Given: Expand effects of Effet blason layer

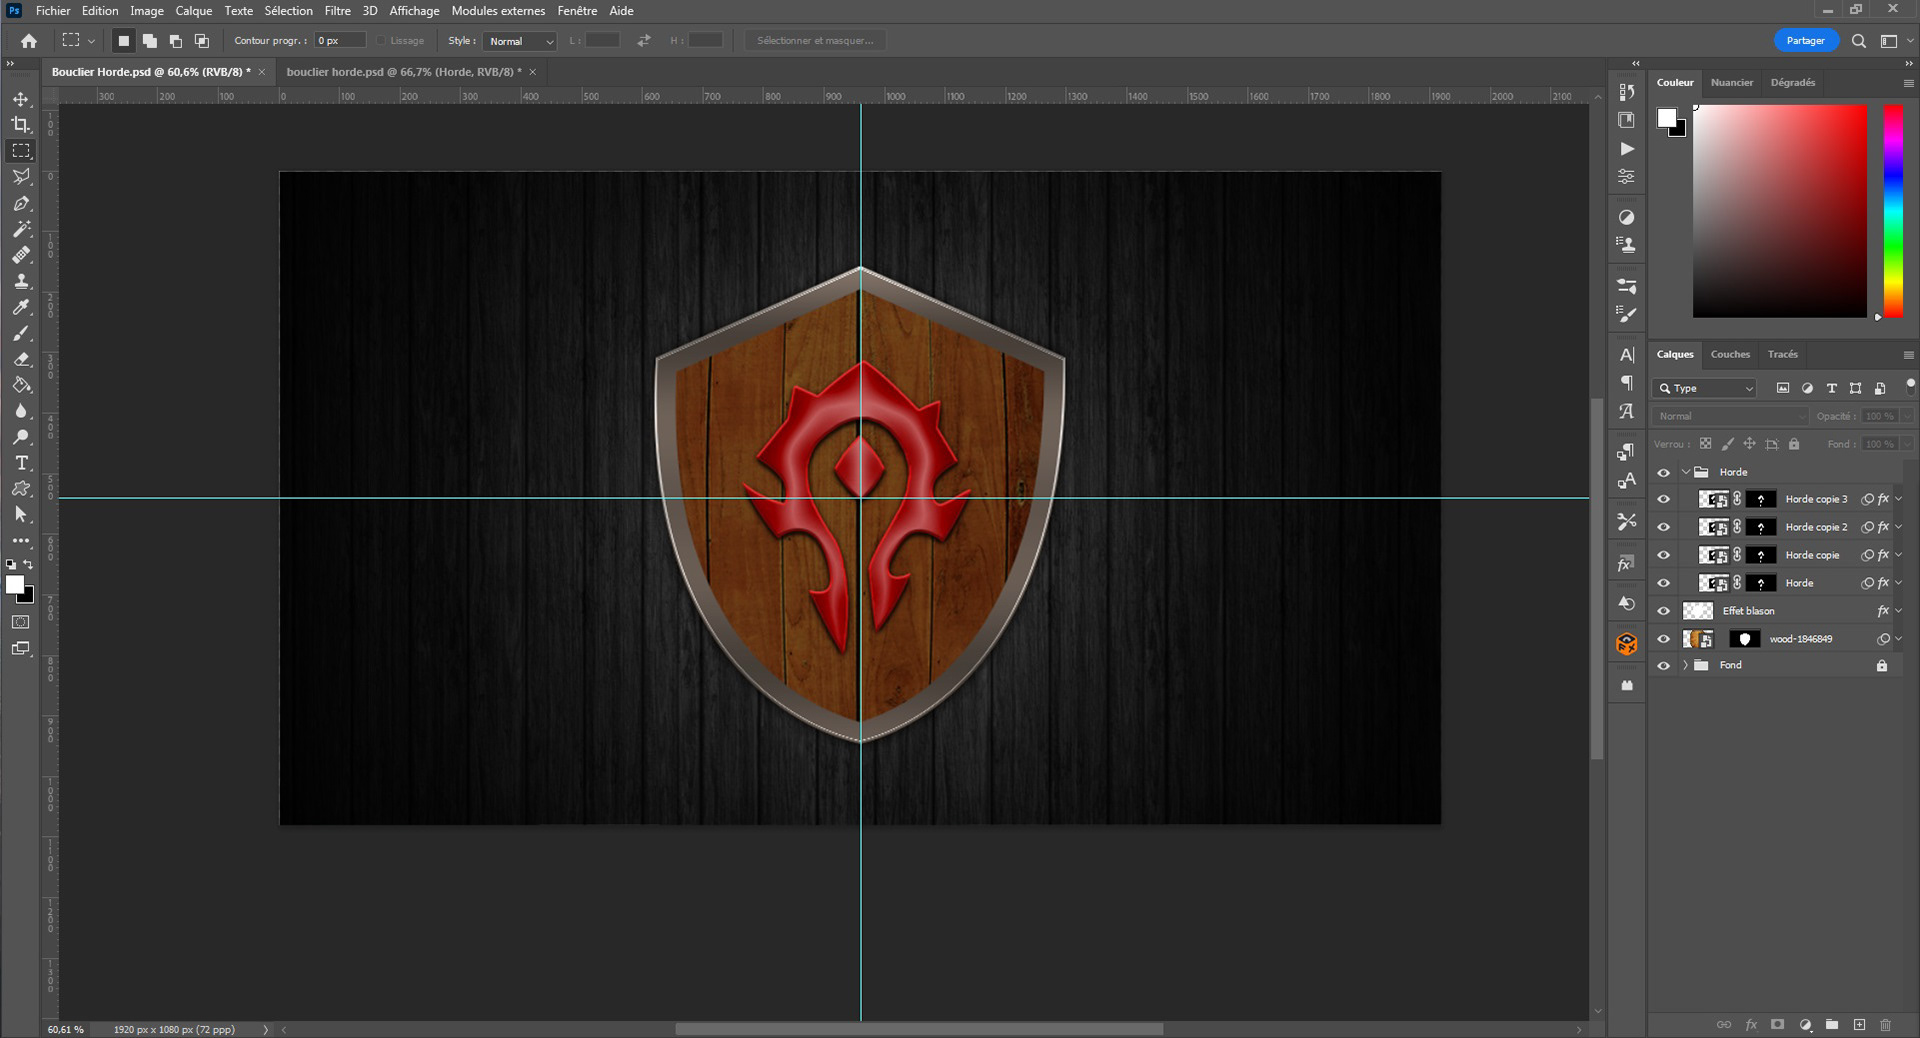Looking at the screenshot, I should tap(1899, 611).
